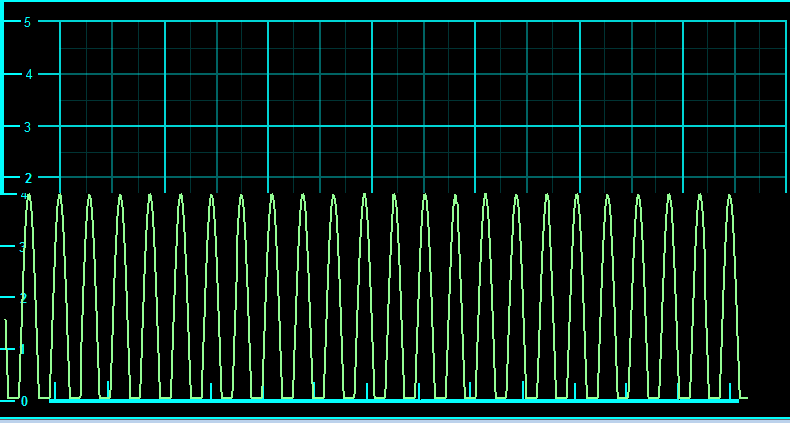
Task: Click the 3 label on upper graph axis
Action: 27,127
